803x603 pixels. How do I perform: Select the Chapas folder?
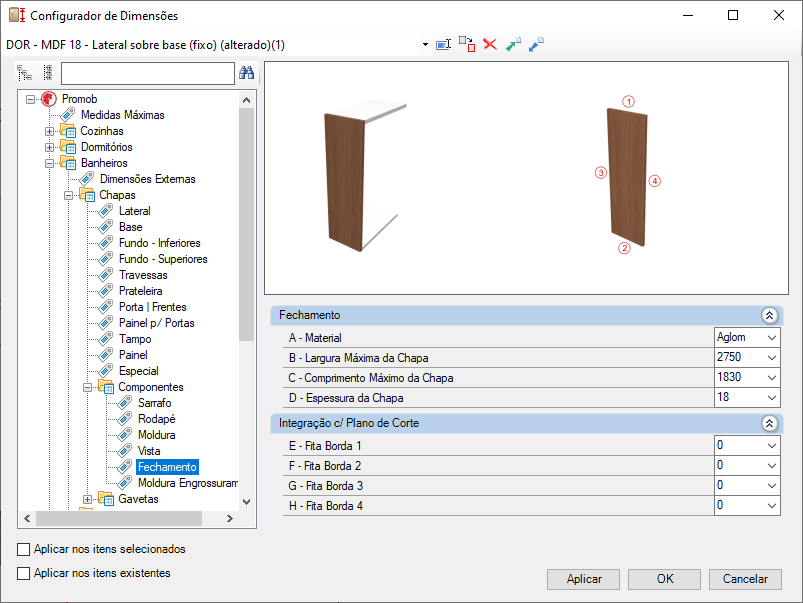(117, 195)
